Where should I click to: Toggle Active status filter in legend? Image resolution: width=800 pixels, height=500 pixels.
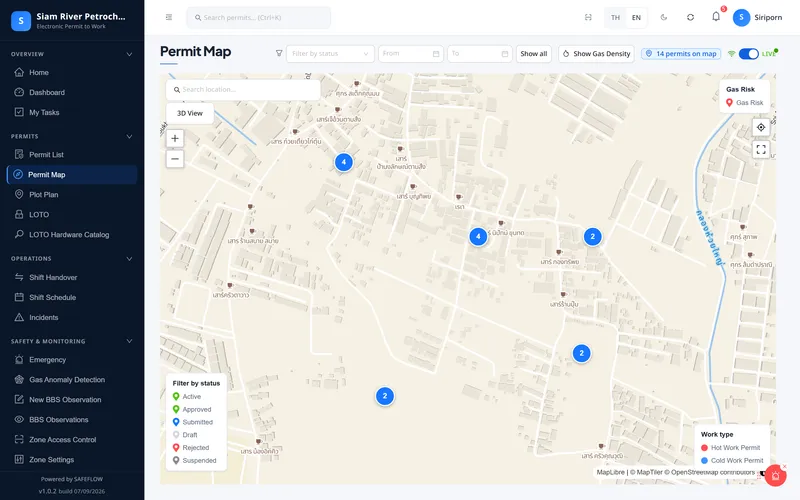pyautogui.click(x=187, y=396)
